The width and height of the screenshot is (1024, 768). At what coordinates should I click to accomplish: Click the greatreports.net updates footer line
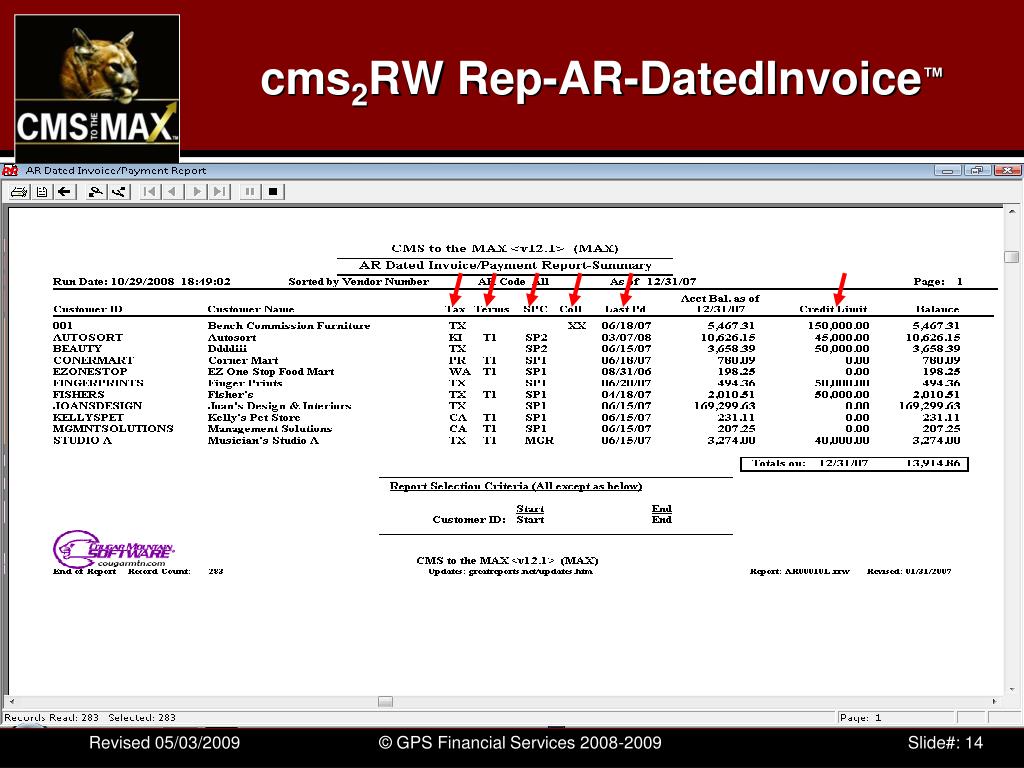[511, 571]
